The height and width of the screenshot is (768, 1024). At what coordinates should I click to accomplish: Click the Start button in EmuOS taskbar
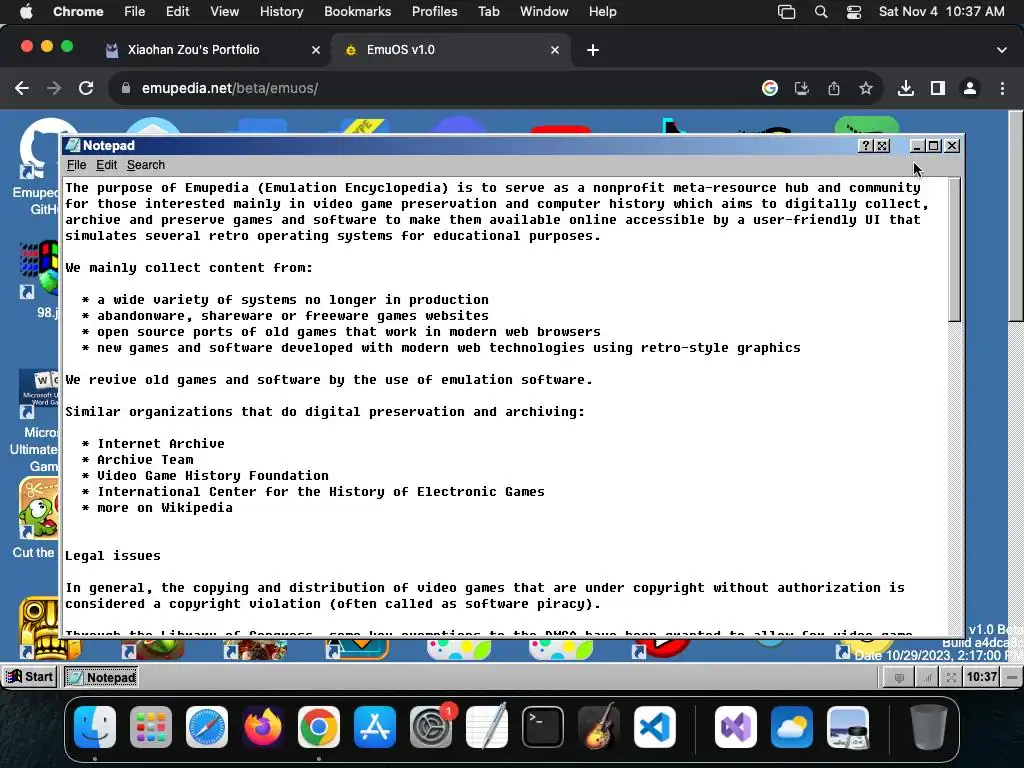click(x=30, y=677)
